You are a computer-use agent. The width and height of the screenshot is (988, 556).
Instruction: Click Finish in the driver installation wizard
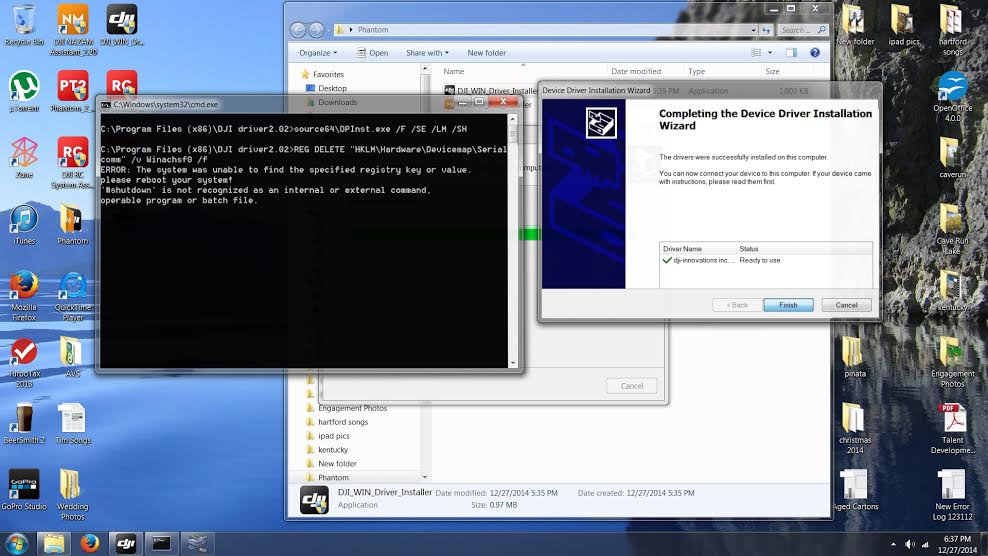(x=788, y=305)
